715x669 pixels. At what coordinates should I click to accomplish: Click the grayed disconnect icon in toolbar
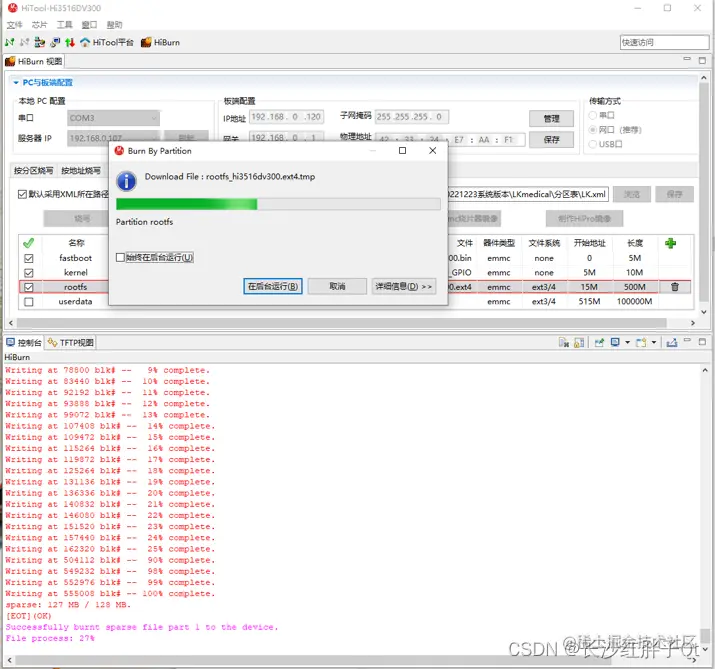click(24, 42)
